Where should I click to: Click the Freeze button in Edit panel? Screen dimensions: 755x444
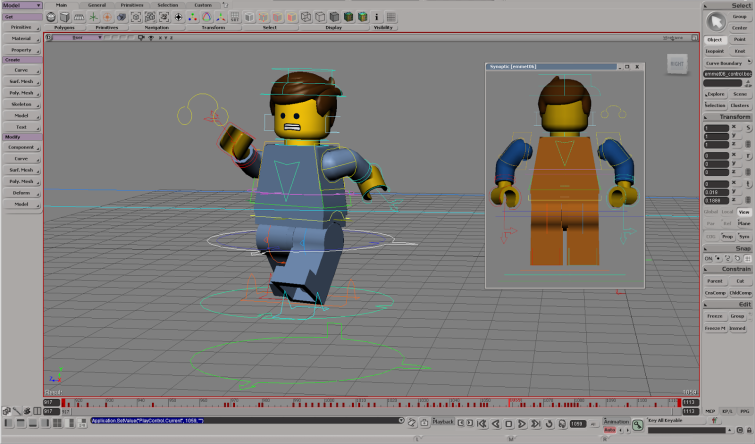click(715, 316)
